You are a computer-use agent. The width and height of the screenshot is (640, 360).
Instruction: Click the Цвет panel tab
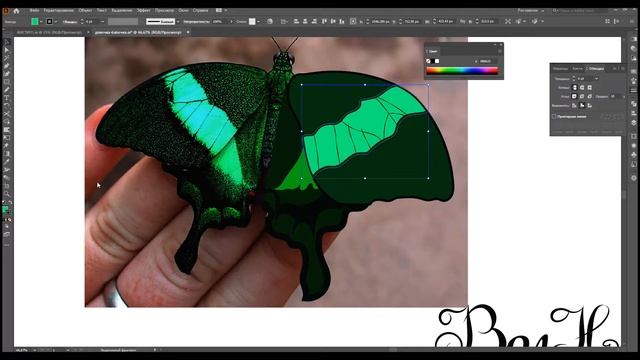click(x=433, y=51)
